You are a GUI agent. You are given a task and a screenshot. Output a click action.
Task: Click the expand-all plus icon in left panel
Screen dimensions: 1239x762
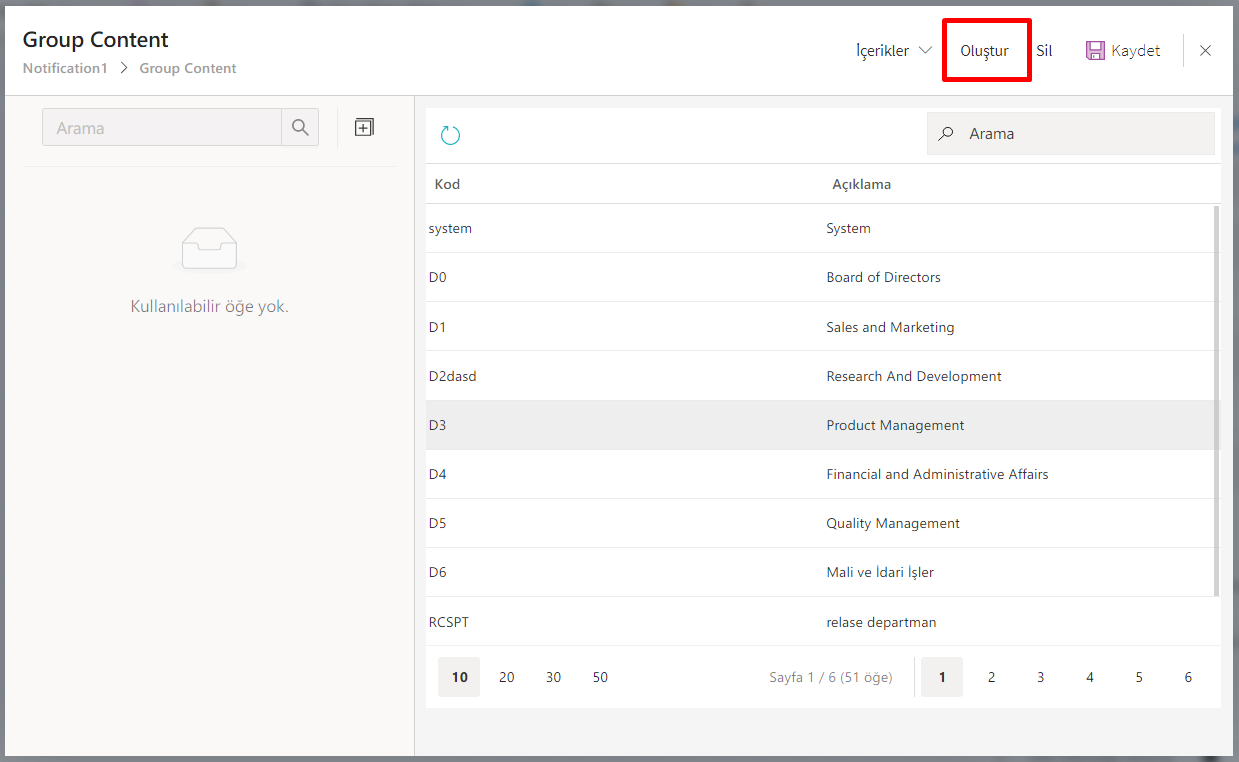[x=364, y=127]
